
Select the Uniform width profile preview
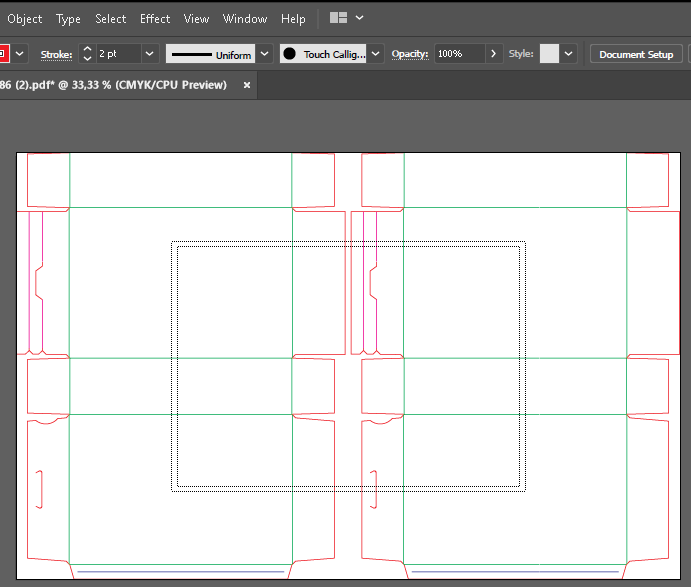pos(209,54)
